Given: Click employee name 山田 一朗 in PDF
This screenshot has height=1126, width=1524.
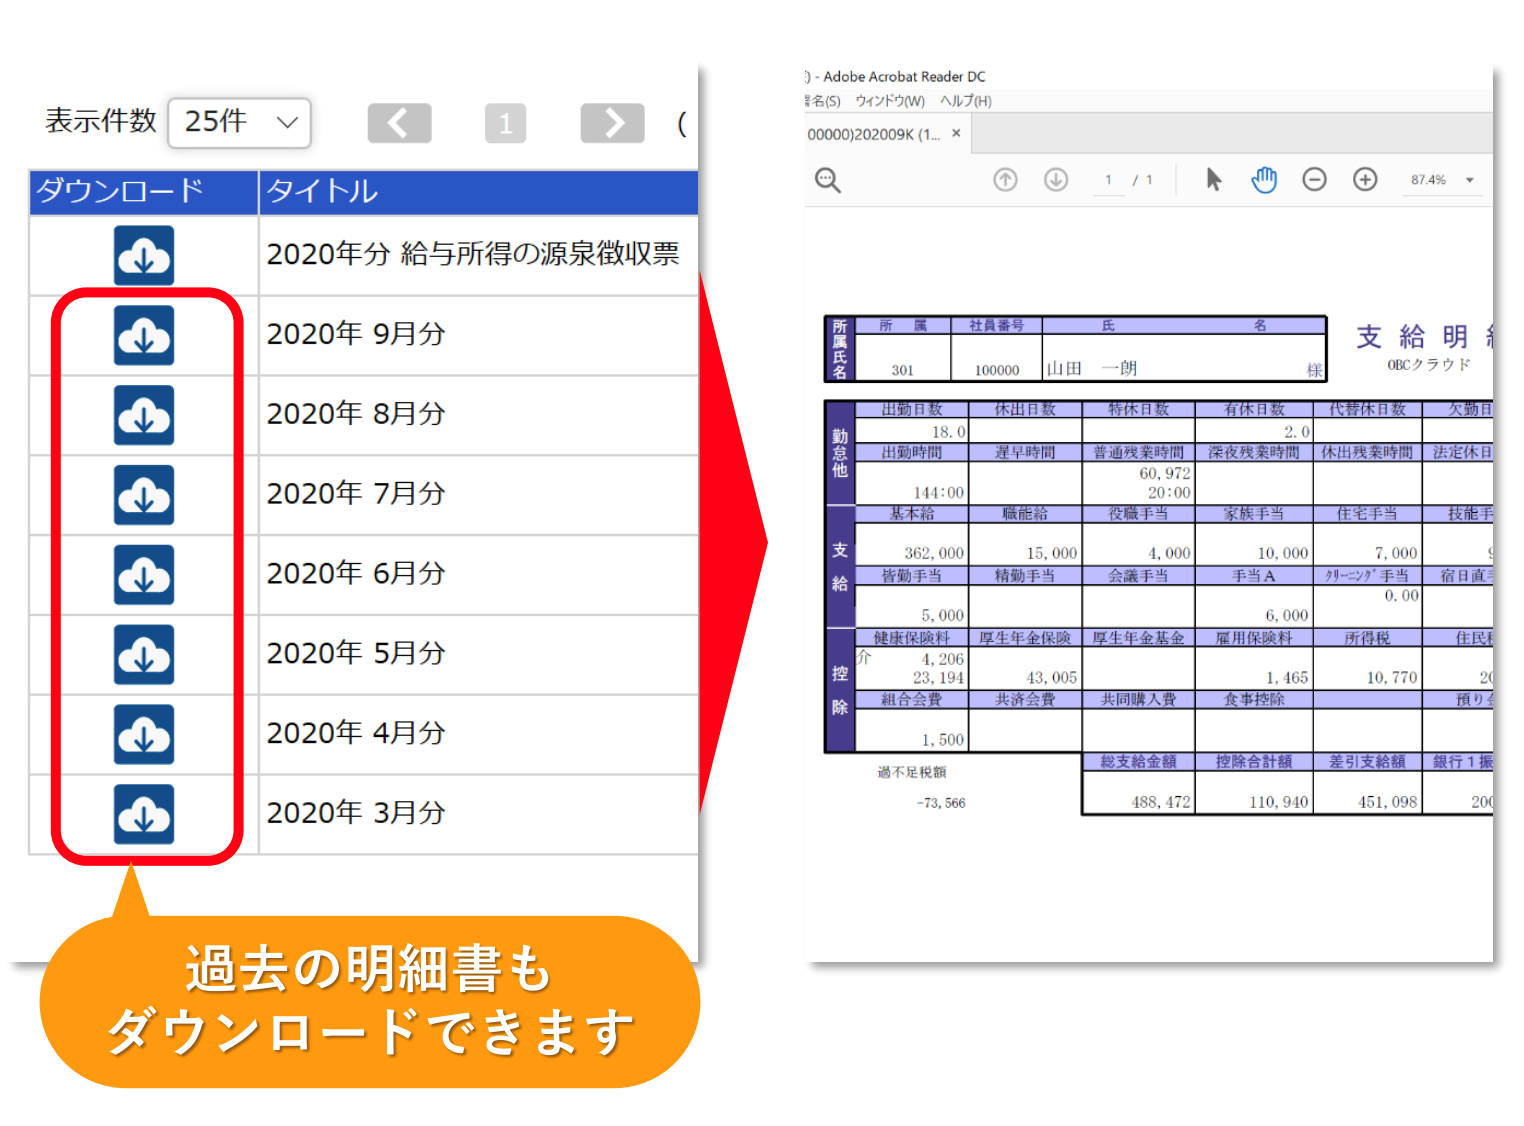Looking at the screenshot, I should click(1092, 369).
